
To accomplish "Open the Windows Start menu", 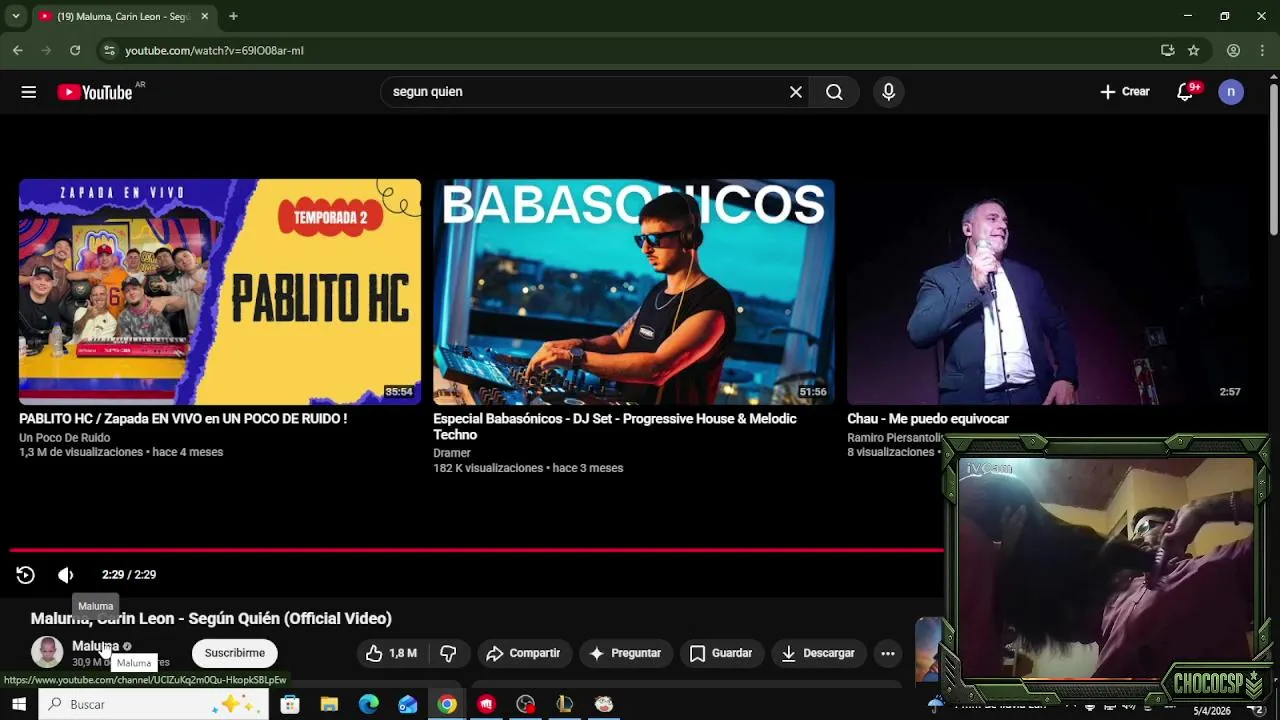I will tap(19, 704).
